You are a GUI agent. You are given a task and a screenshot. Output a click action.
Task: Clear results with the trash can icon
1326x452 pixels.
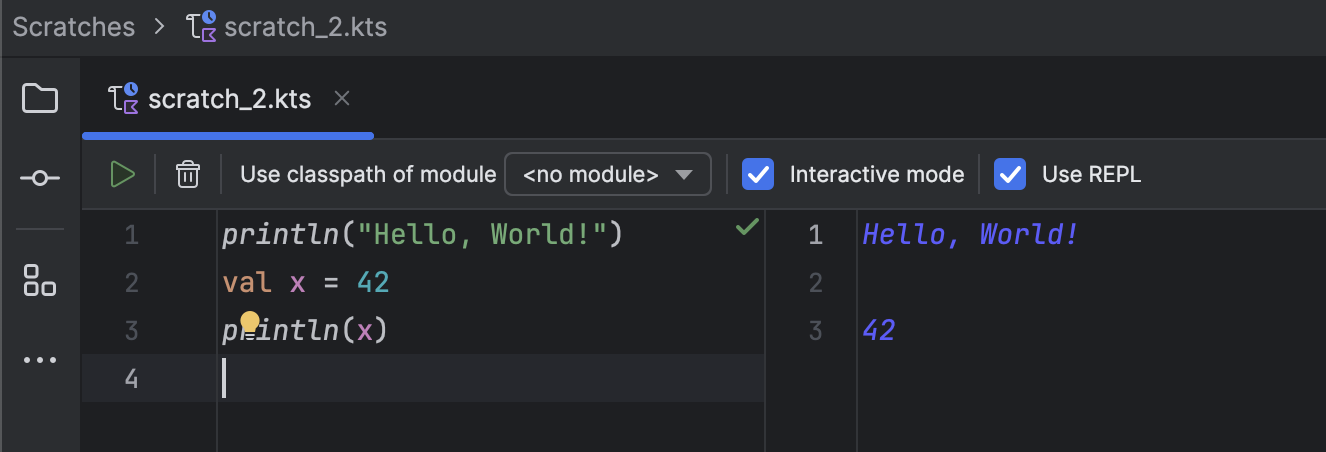pos(187,174)
